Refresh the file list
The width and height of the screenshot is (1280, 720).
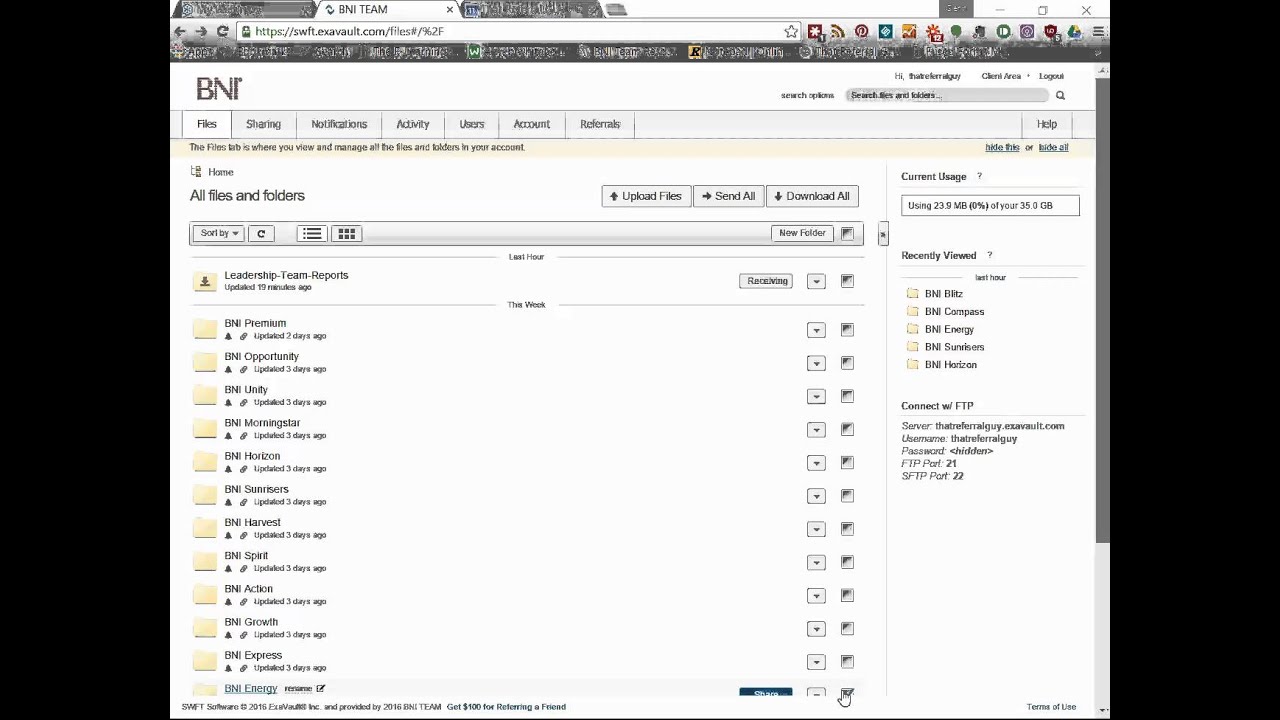click(261, 234)
